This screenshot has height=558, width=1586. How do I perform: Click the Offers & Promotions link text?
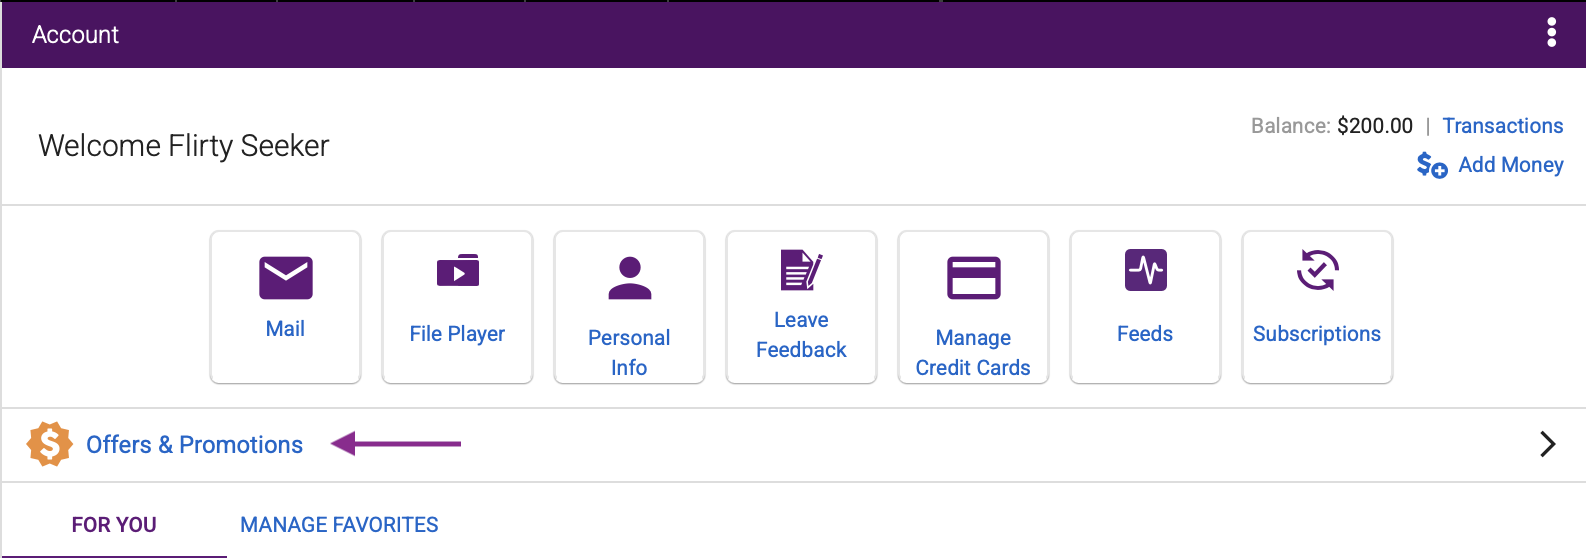[x=194, y=445]
